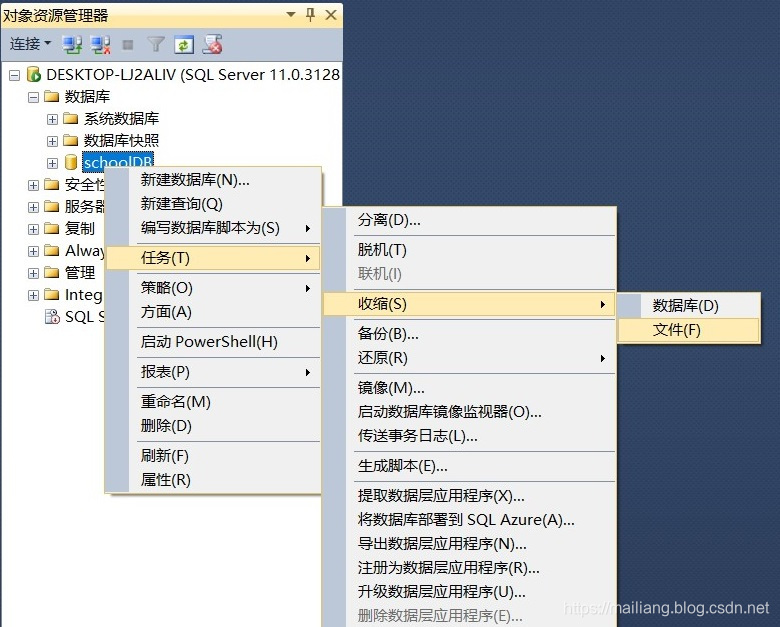780x627 pixels.
Task: Click the AlwaysOn folder icon
Action: pyautogui.click(x=52, y=250)
